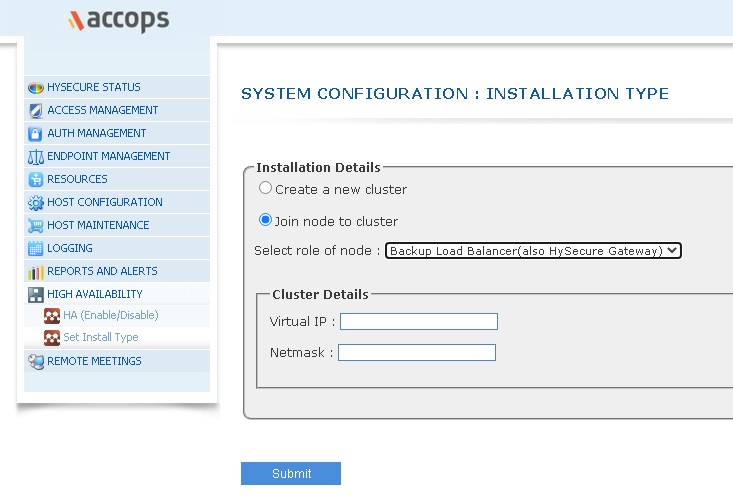
Task: Click the Resources icon
Action: [36, 179]
